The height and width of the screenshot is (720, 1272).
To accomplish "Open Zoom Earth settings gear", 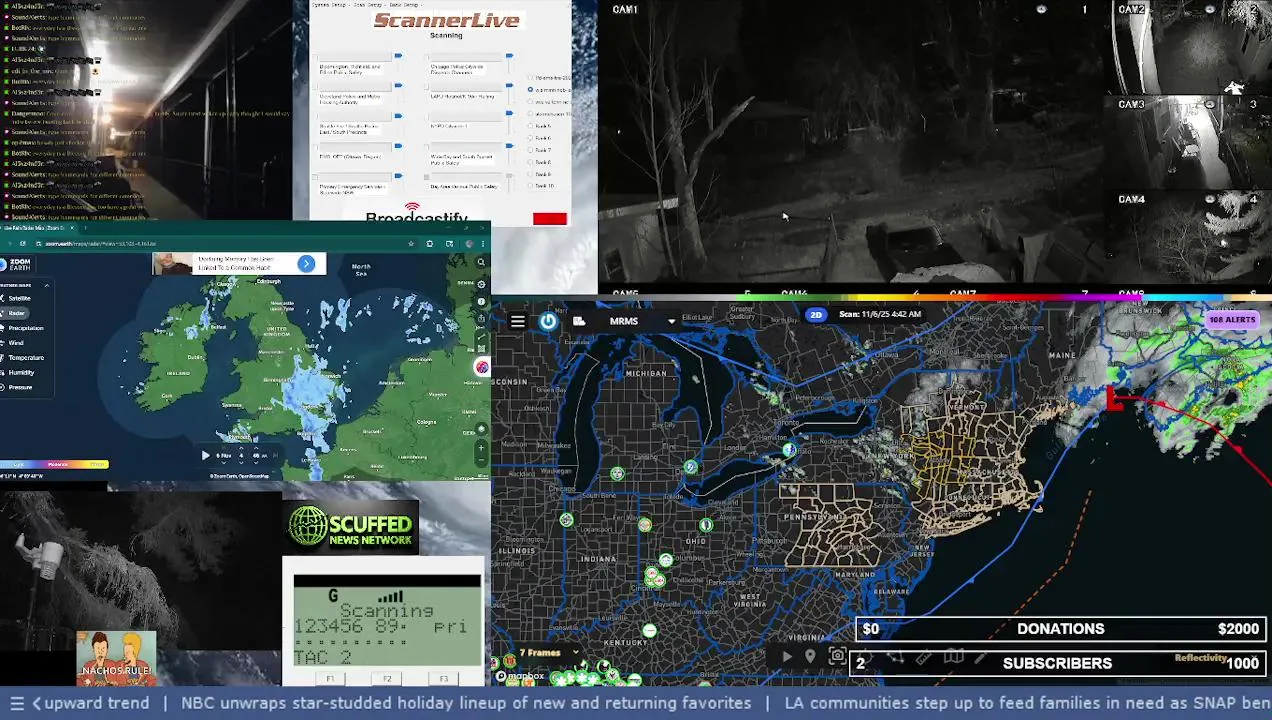I will (481, 284).
